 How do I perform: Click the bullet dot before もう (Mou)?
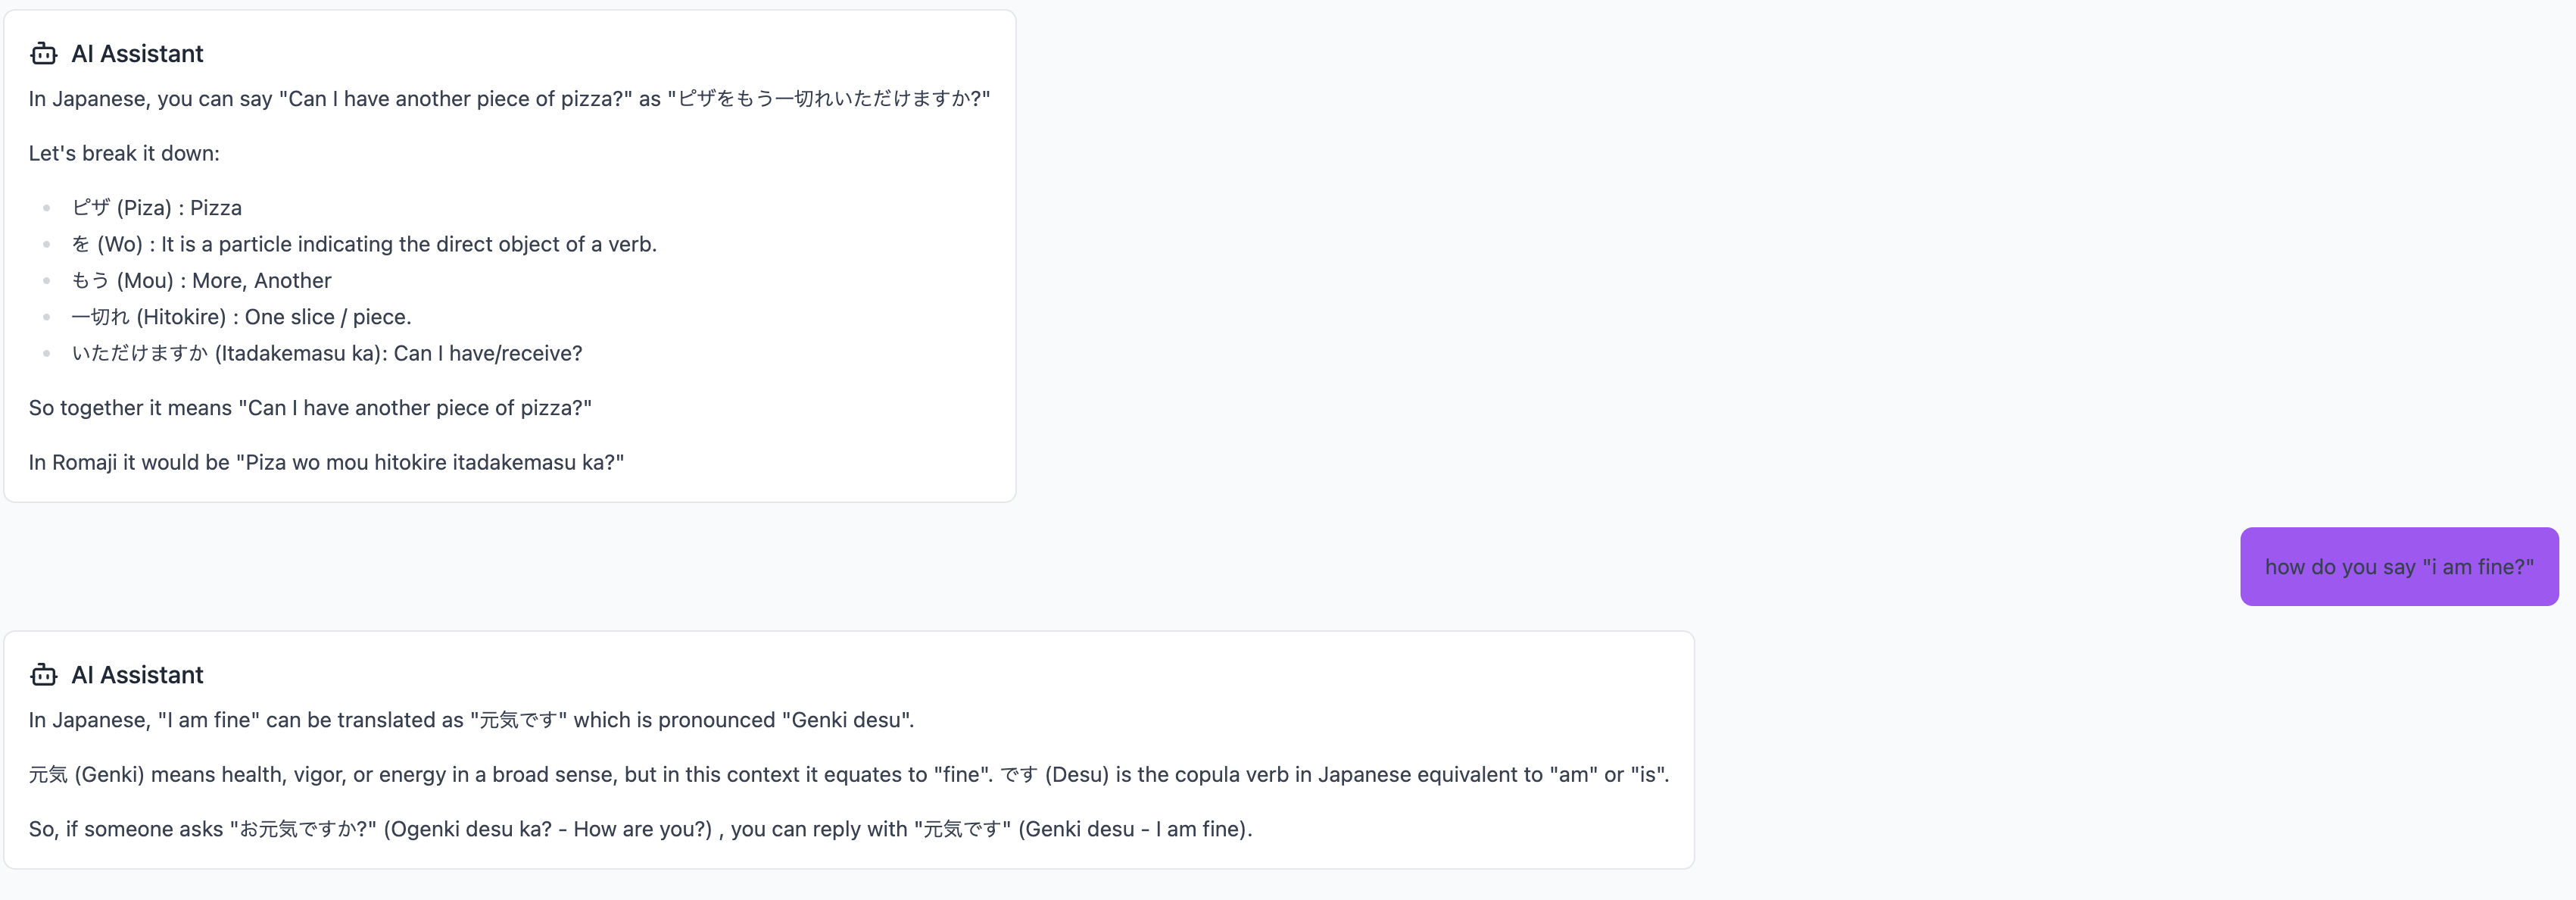[47, 281]
